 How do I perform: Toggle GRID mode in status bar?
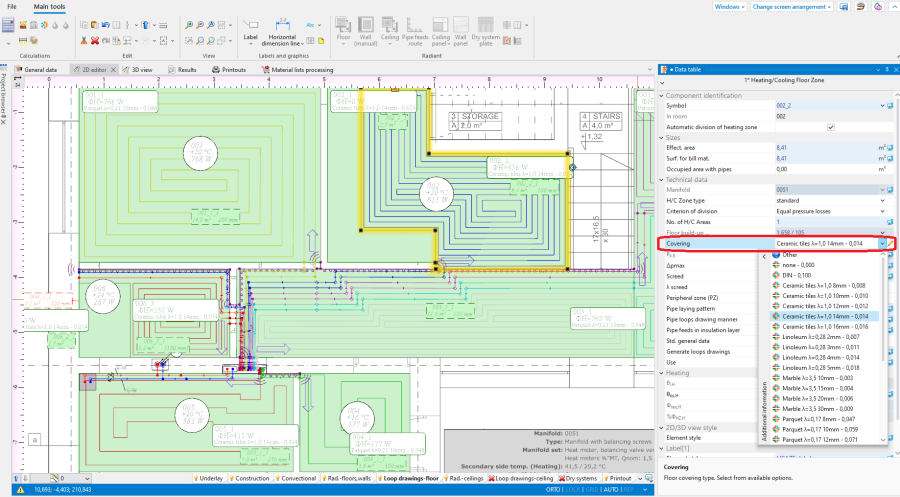(592, 490)
